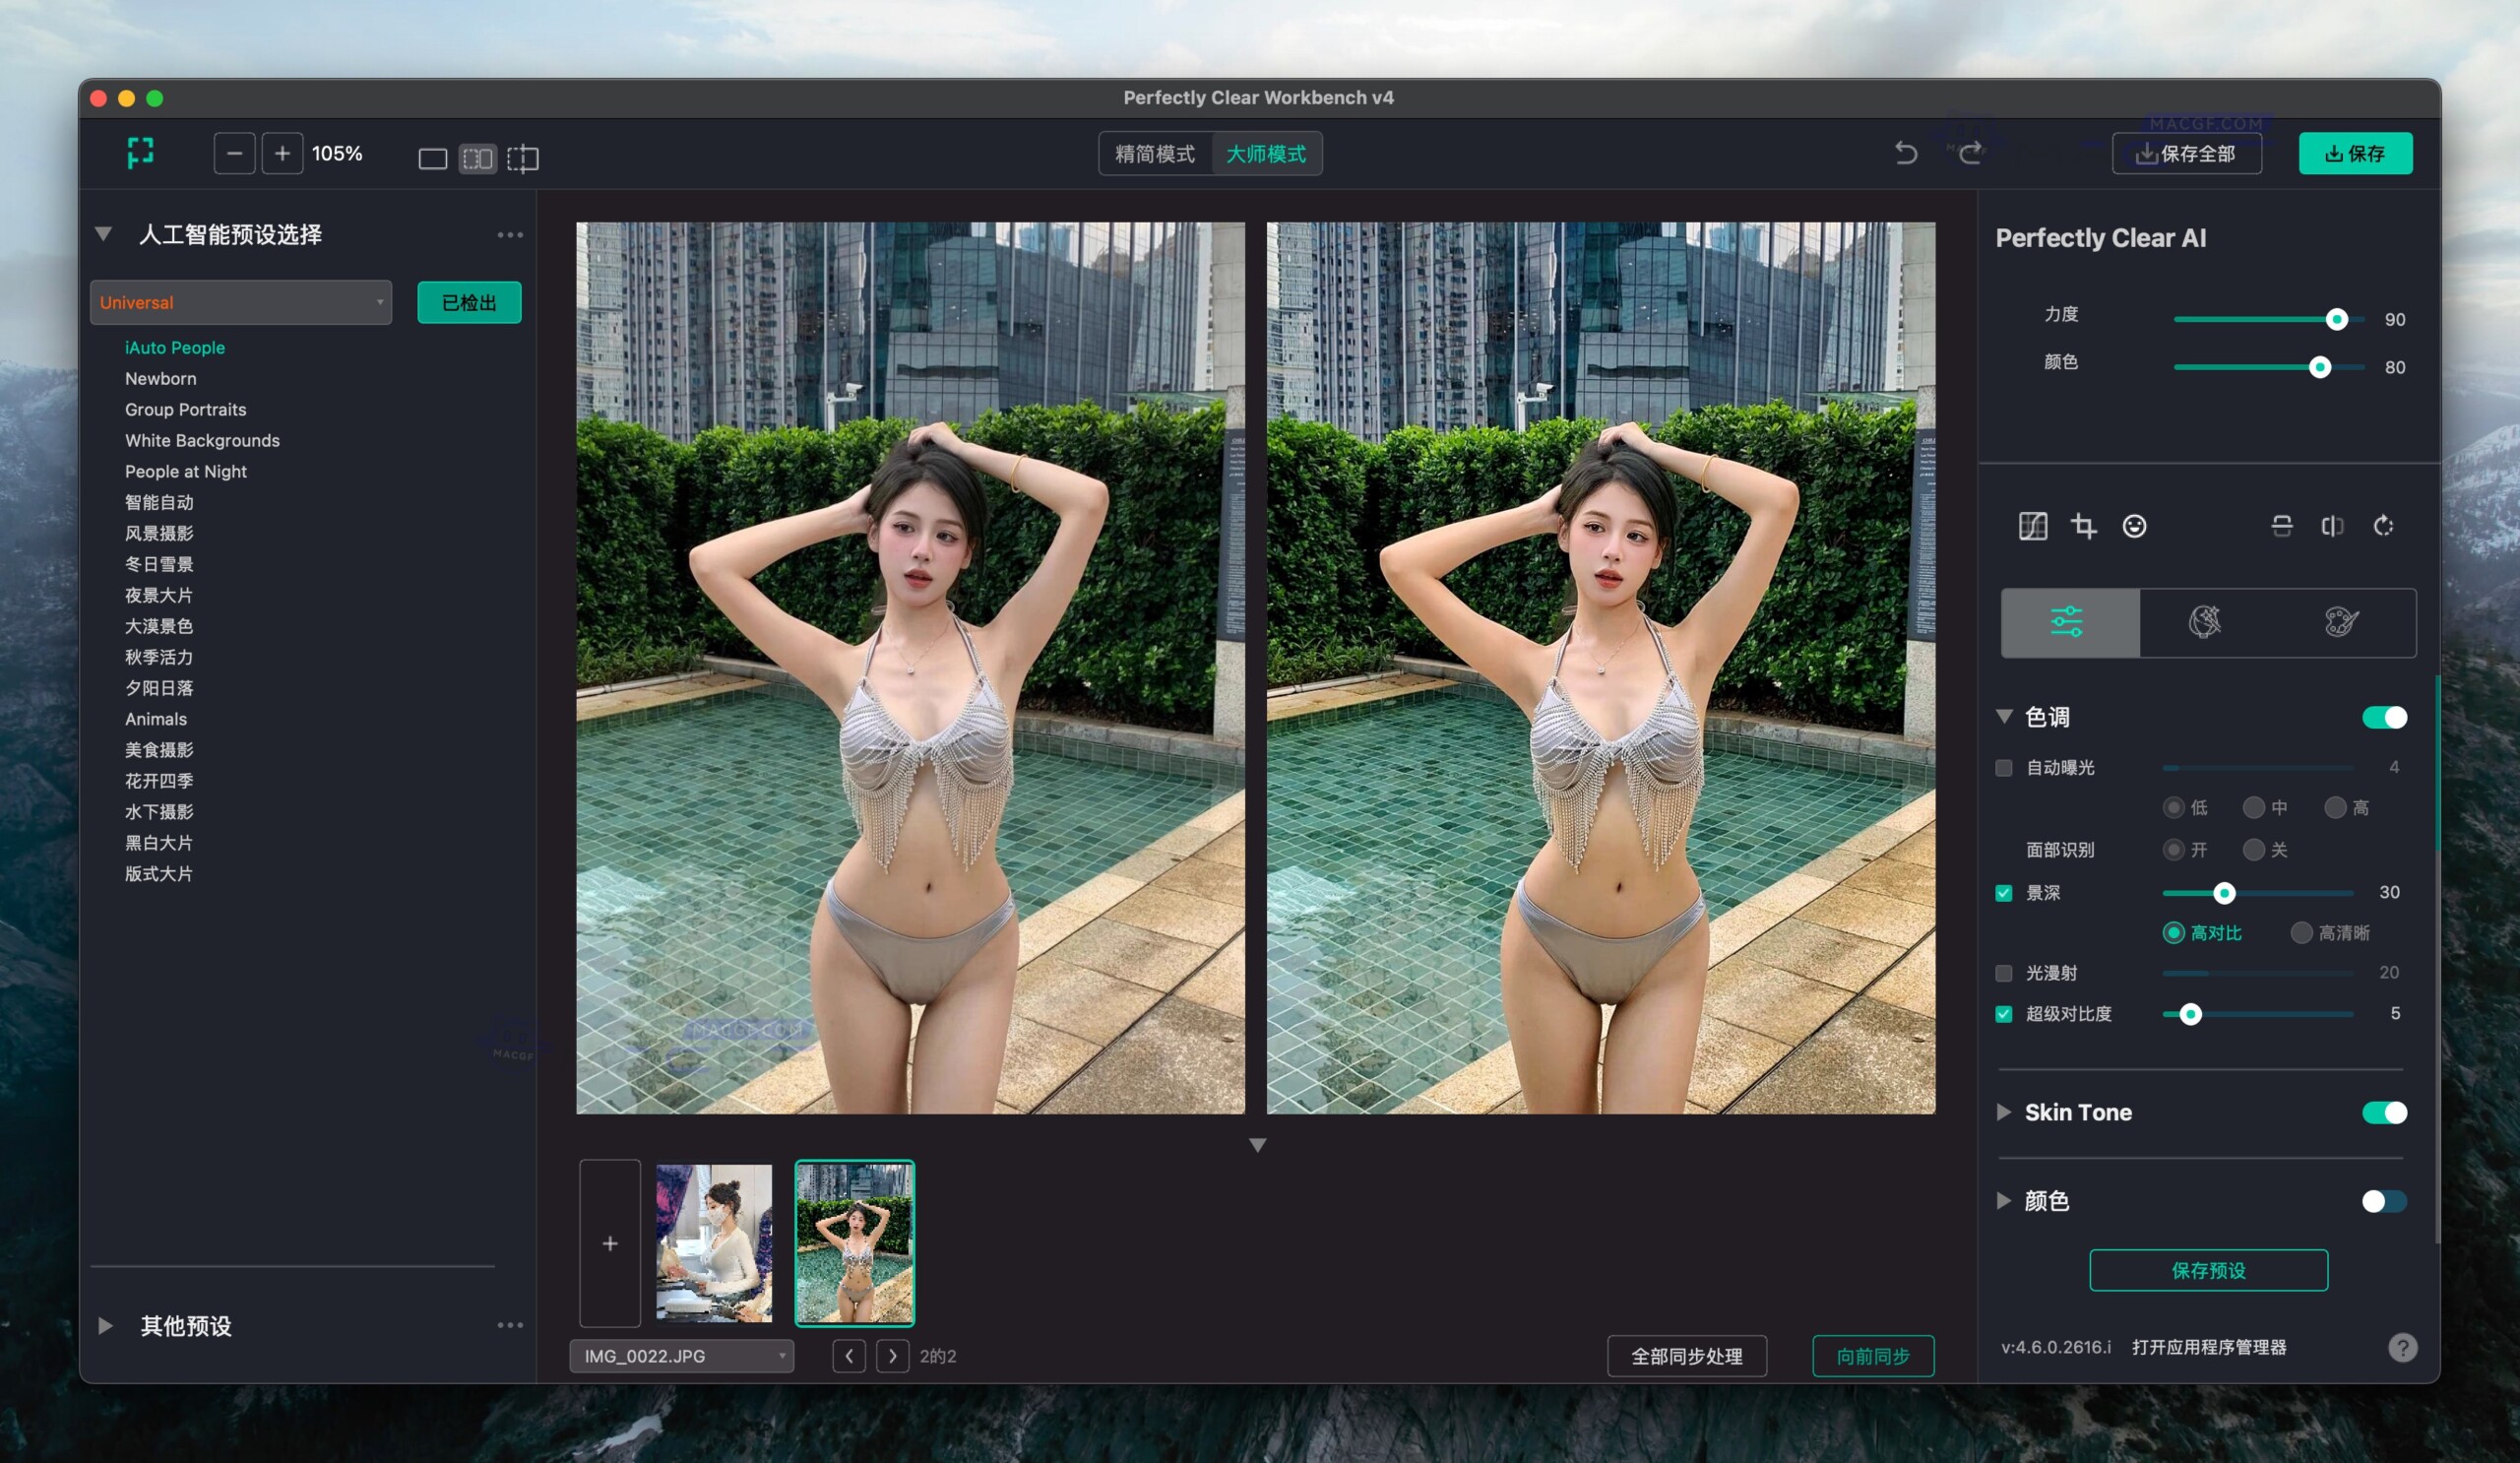
Task: Click the 向前同步 button
Action: pyautogui.click(x=1873, y=1356)
